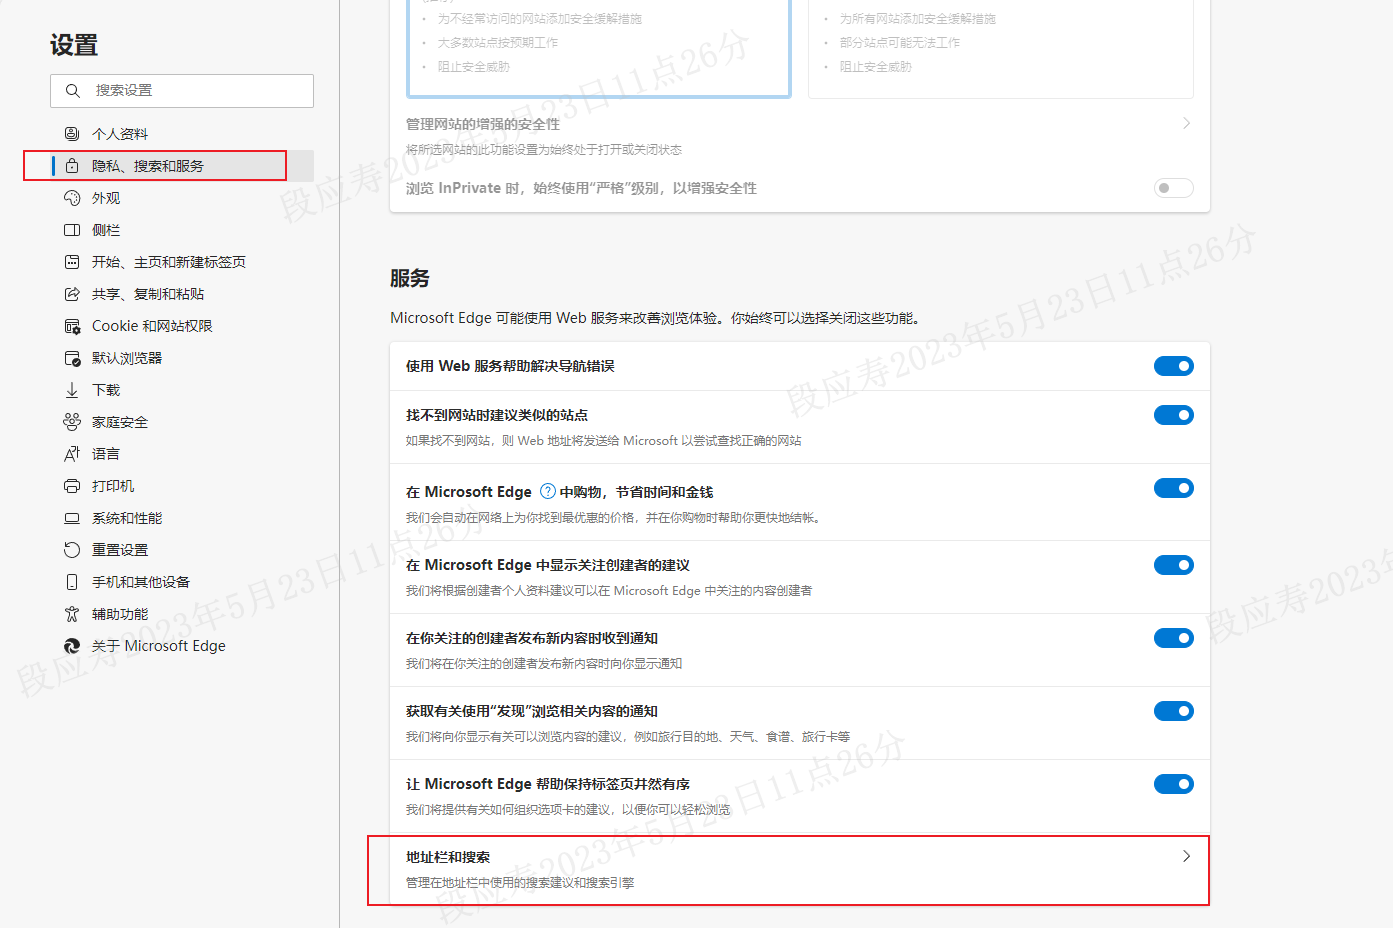Toggle 获取有关使用“发现”浏览相关内容的通知 switch

(x=1174, y=711)
